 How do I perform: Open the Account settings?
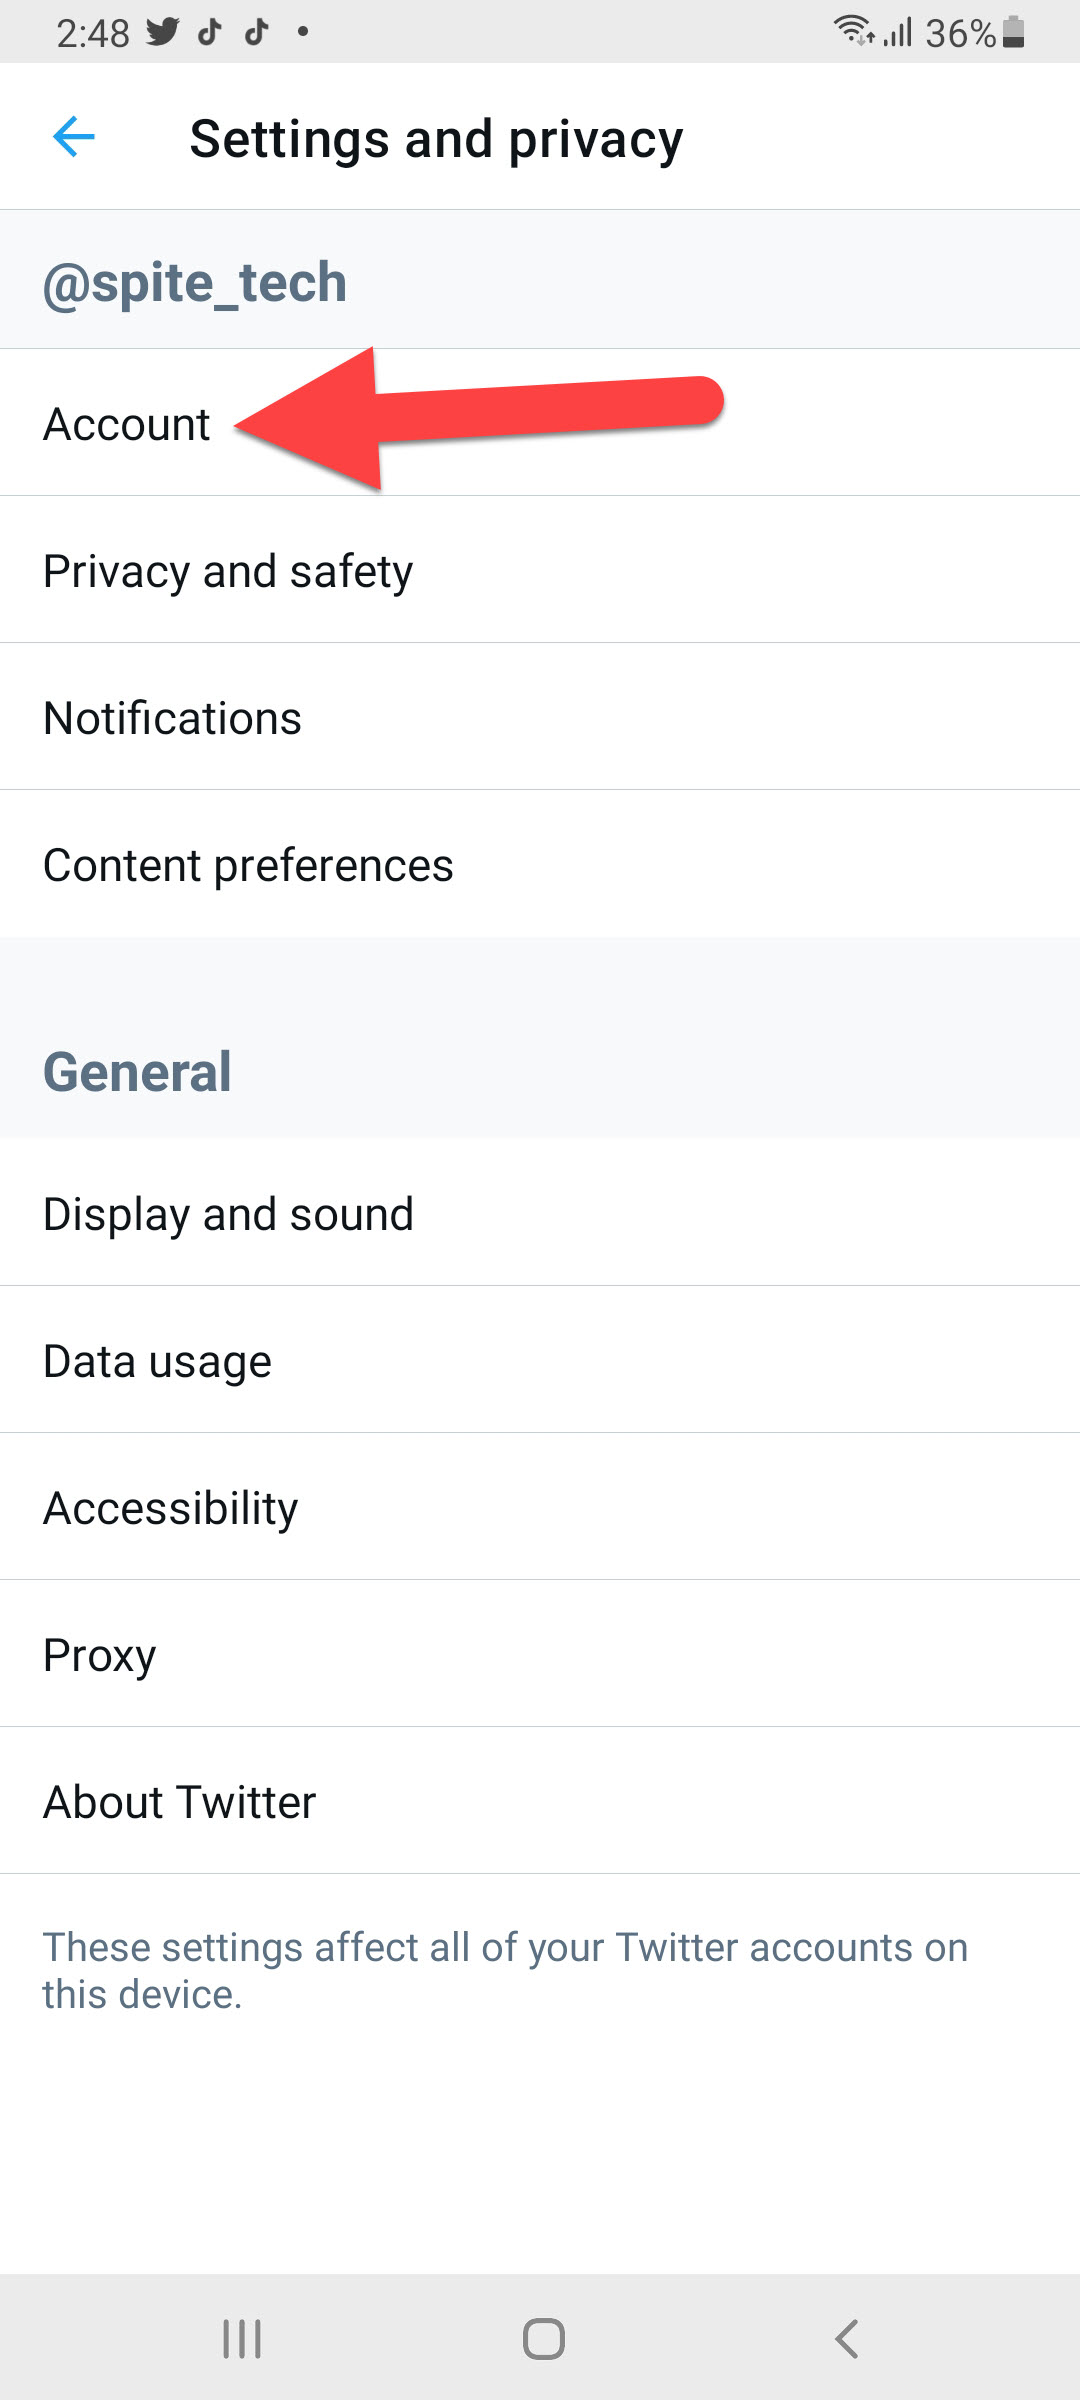[x=127, y=424]
